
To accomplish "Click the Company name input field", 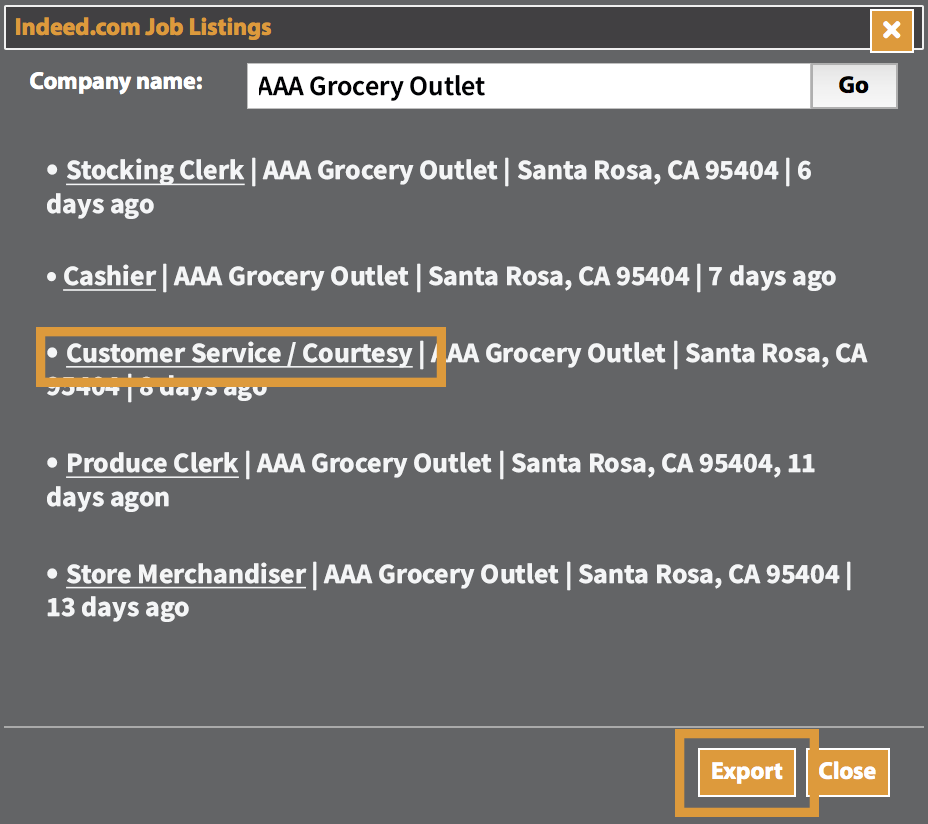I will click(x=529, y=86).
